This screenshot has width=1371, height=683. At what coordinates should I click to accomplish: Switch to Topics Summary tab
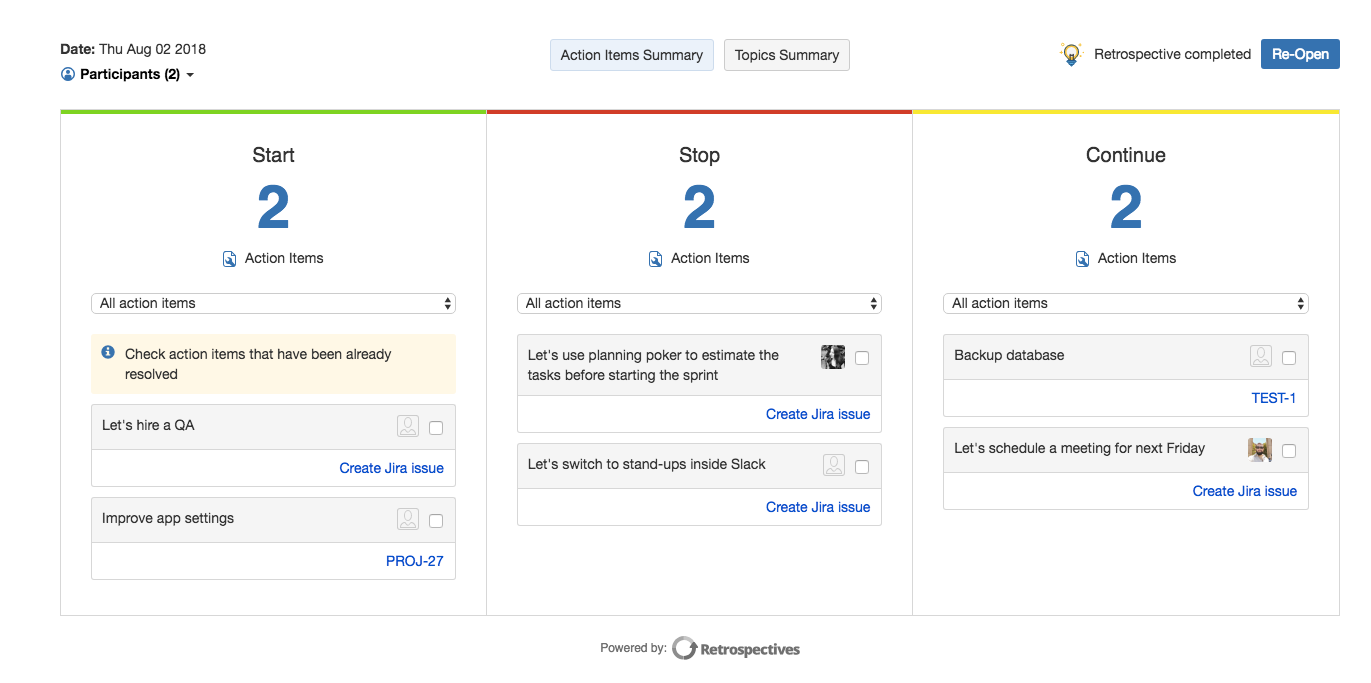click(787, 55)
